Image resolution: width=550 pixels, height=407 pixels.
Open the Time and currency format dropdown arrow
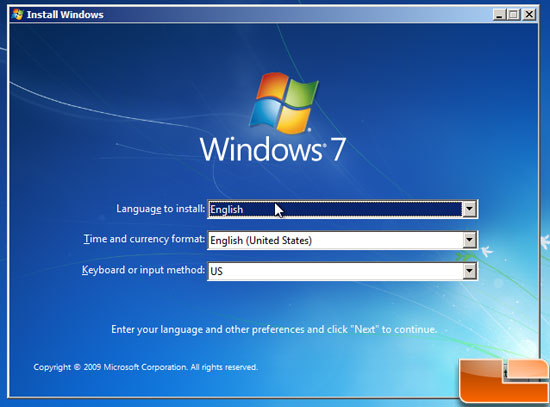(x=469, y=240)
